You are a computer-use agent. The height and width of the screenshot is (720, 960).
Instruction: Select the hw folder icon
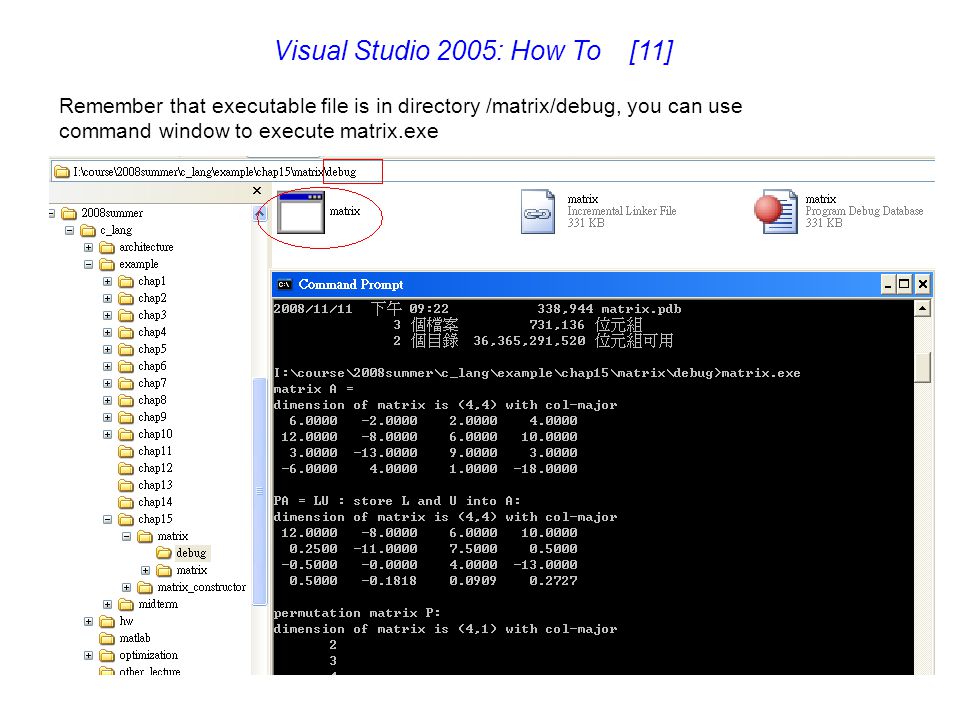click(x=107, y=621)
